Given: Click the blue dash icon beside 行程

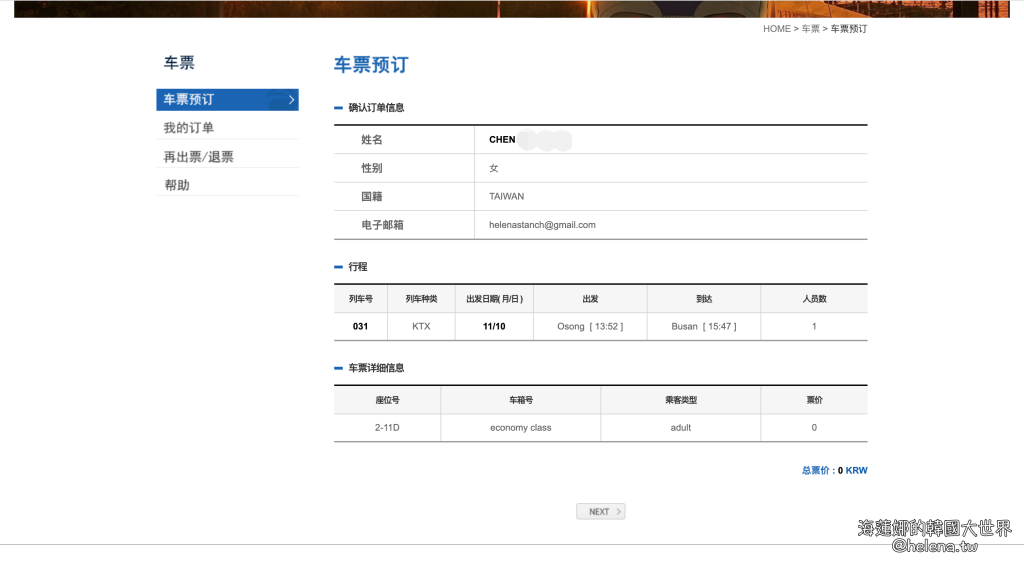Looking at the screenshot, I should point(338,267).
